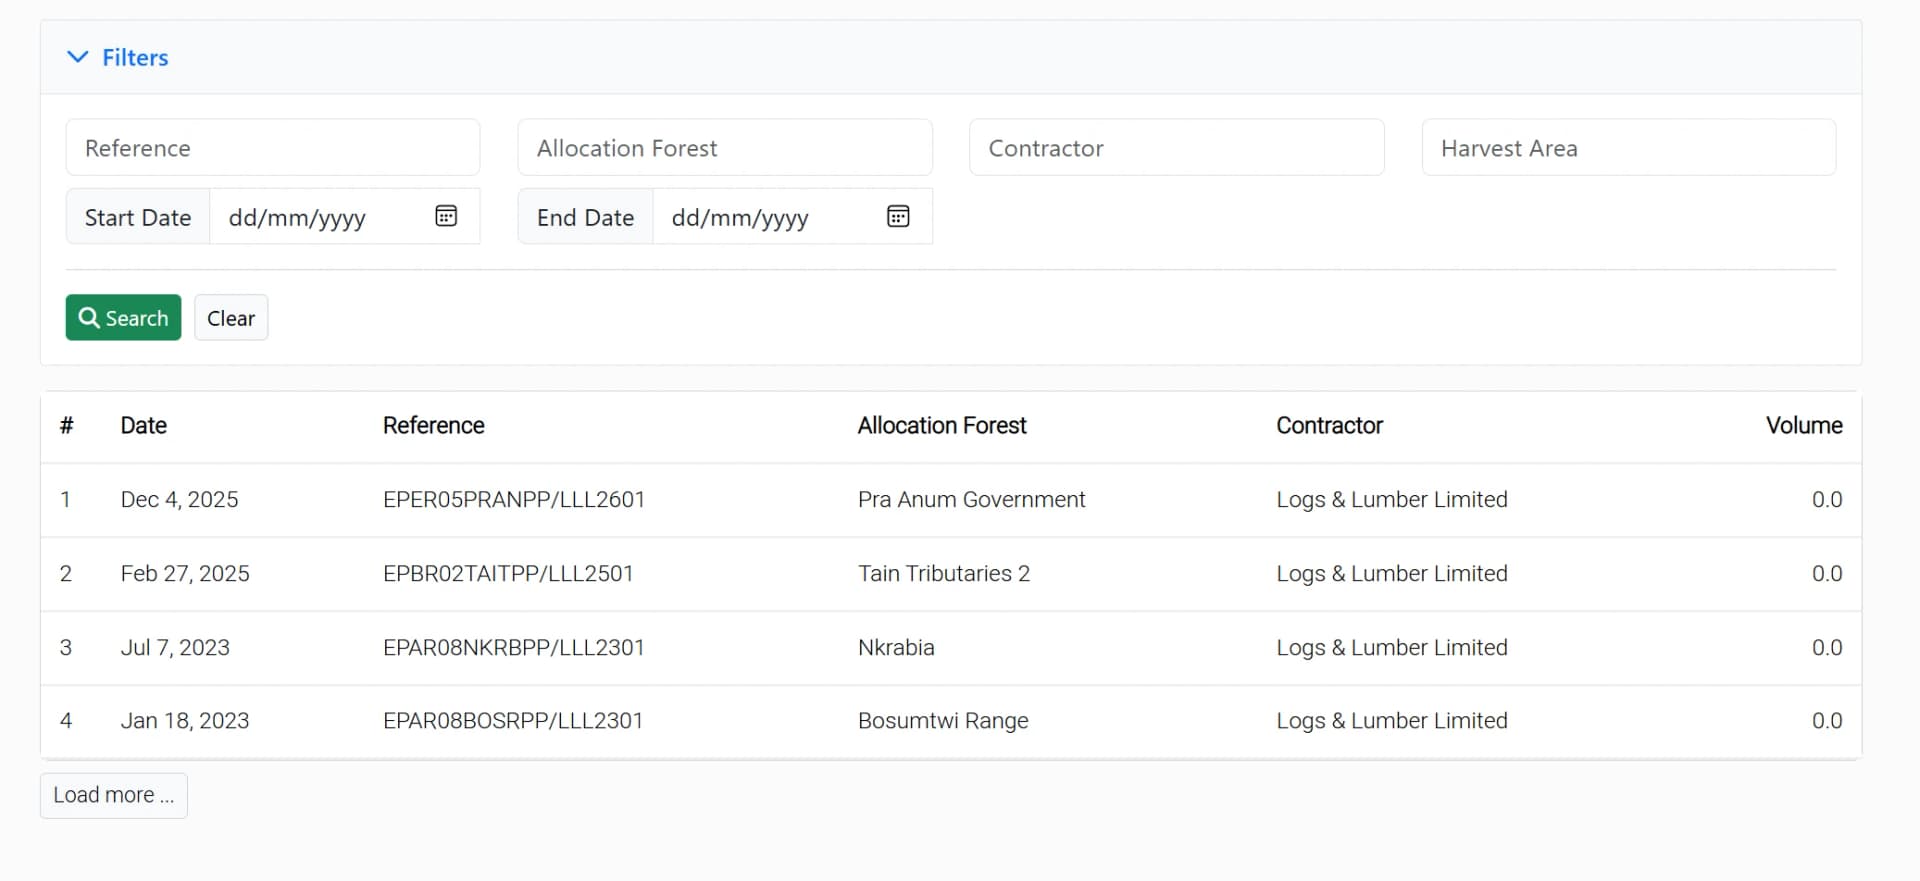Focus the Allocation Forest filter field
The width and height of the screenshot is (1920, 881).
725,148
